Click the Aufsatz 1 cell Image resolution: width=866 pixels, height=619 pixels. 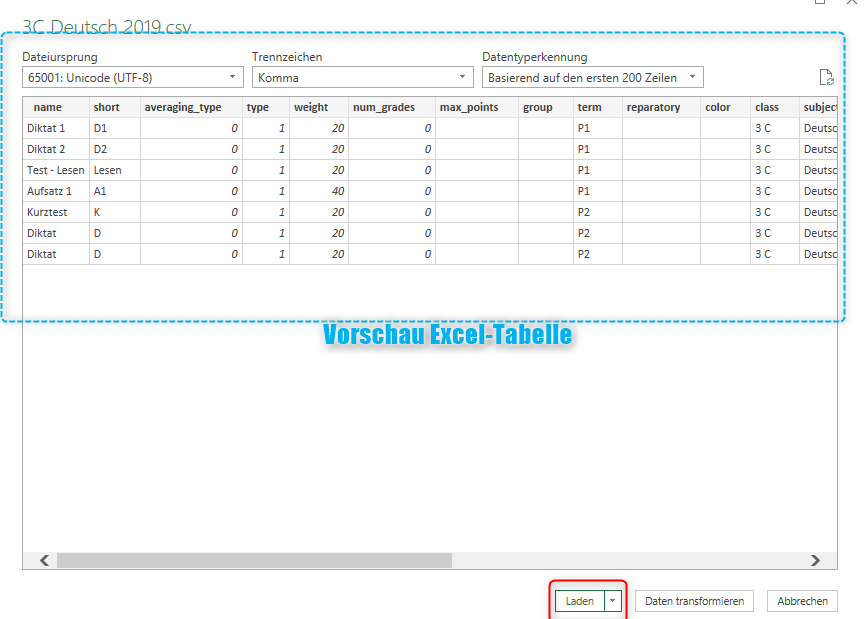tap(50, 191)
